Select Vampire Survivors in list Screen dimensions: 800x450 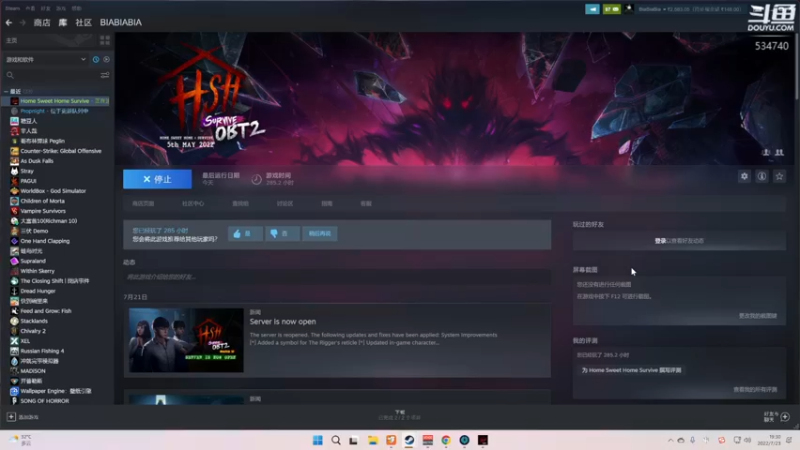click(43, 211)
